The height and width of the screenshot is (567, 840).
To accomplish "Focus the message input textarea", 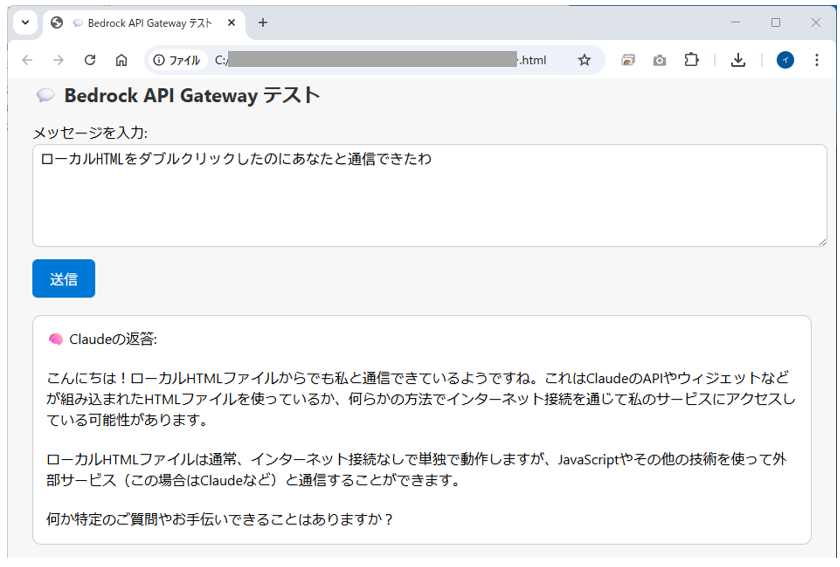I will [x=430, y=196].
